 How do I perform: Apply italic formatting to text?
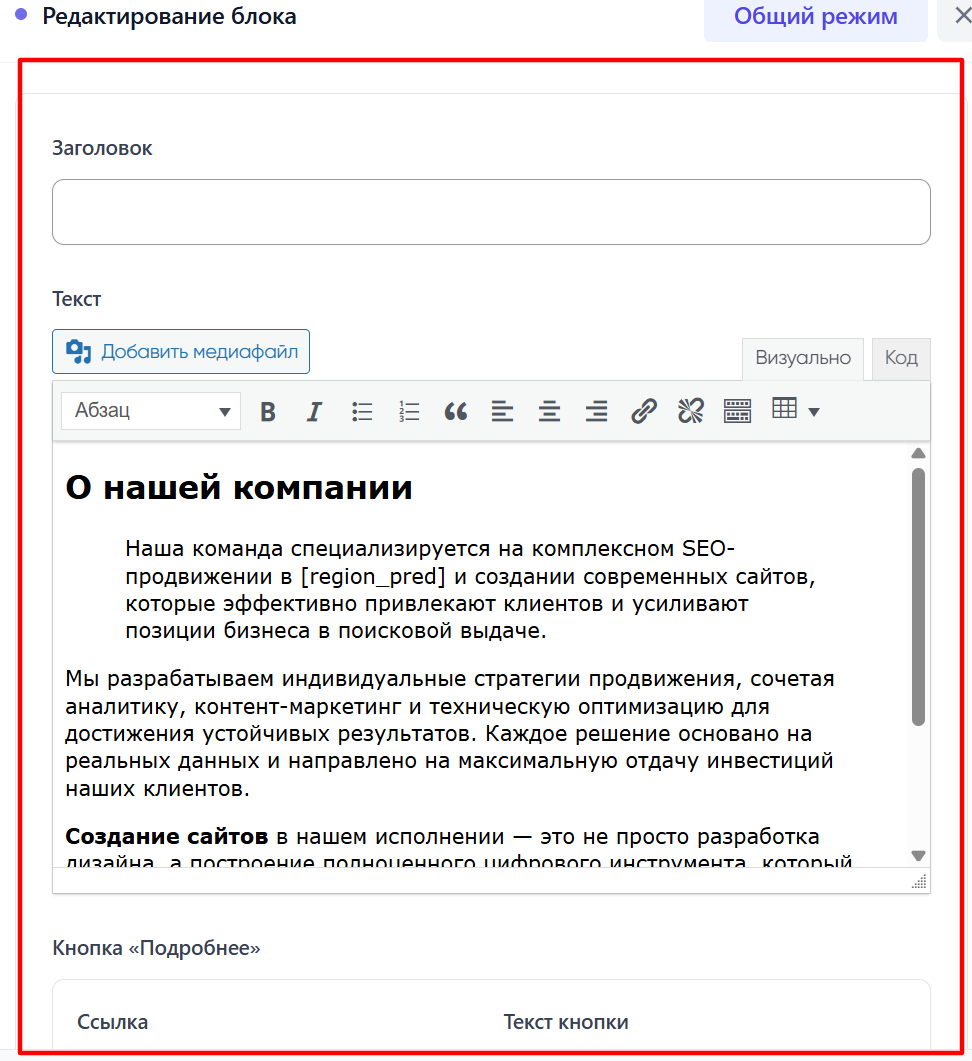pos(314,411)
